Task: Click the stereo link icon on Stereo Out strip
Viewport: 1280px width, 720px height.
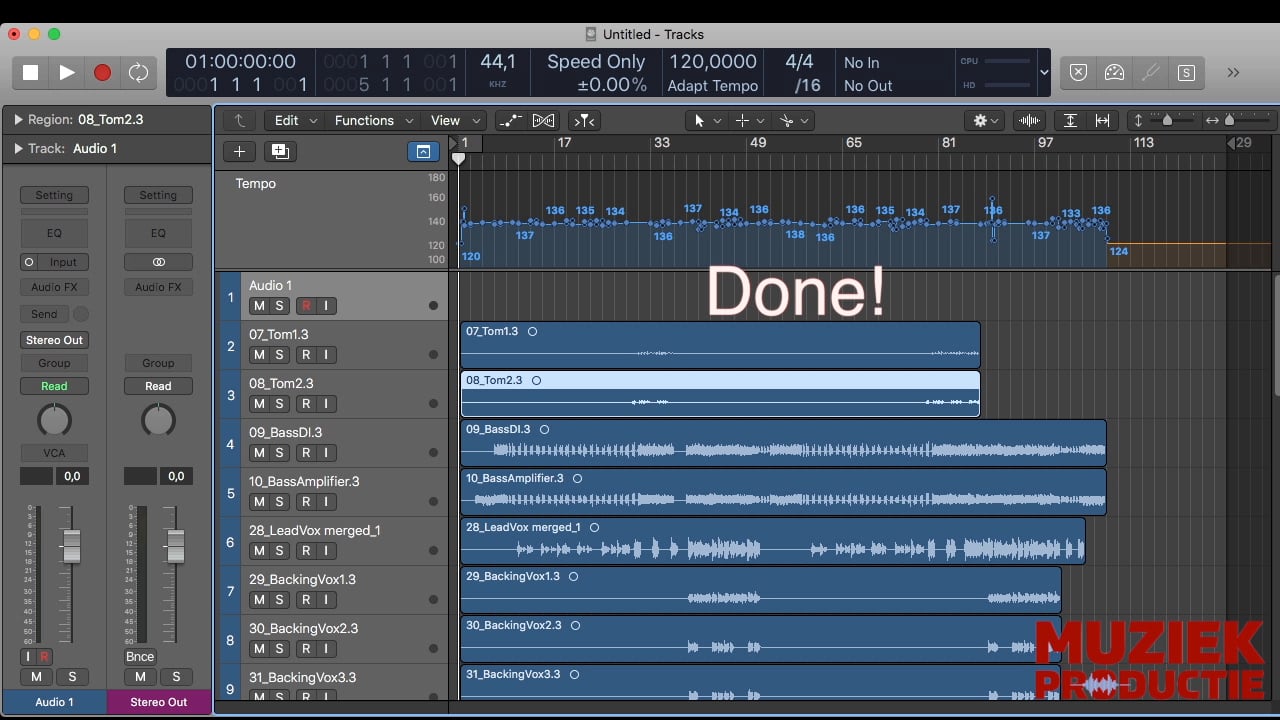Action: [158, 262]
